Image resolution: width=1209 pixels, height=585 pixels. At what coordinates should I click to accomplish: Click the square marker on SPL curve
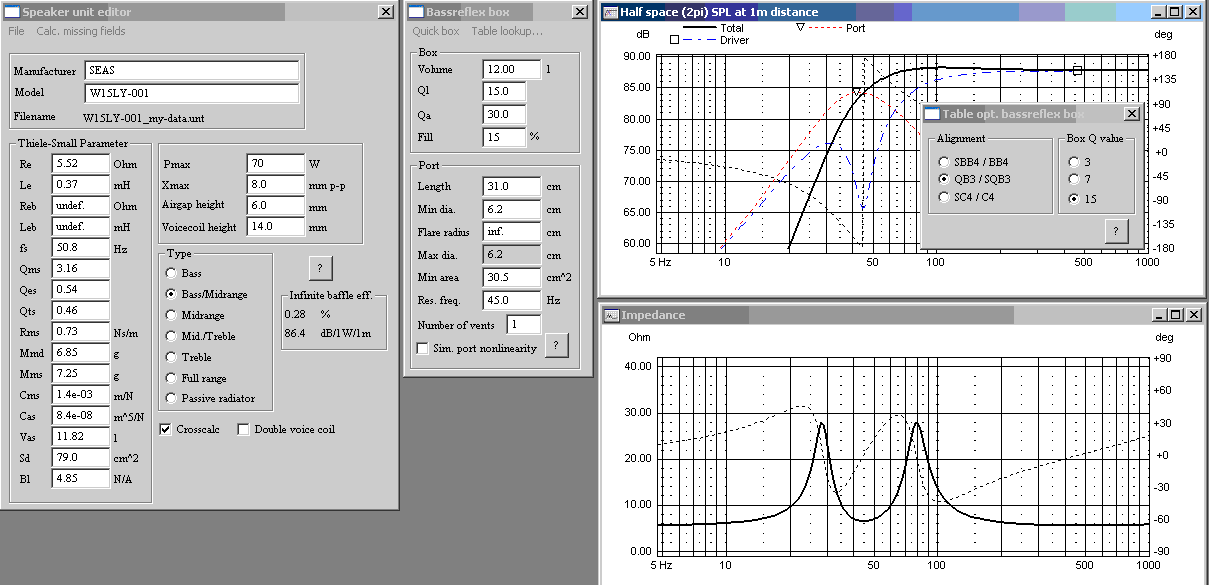point(1077,70)
